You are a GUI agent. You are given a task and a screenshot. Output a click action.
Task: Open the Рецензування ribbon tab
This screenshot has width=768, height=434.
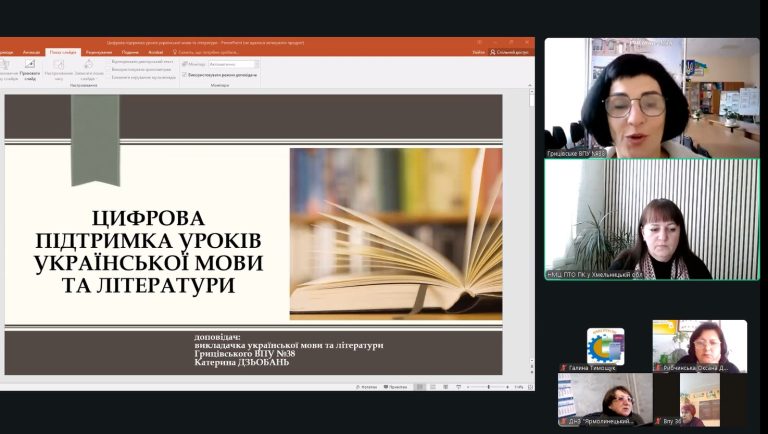pyautogui.click(x=99, y=52)
